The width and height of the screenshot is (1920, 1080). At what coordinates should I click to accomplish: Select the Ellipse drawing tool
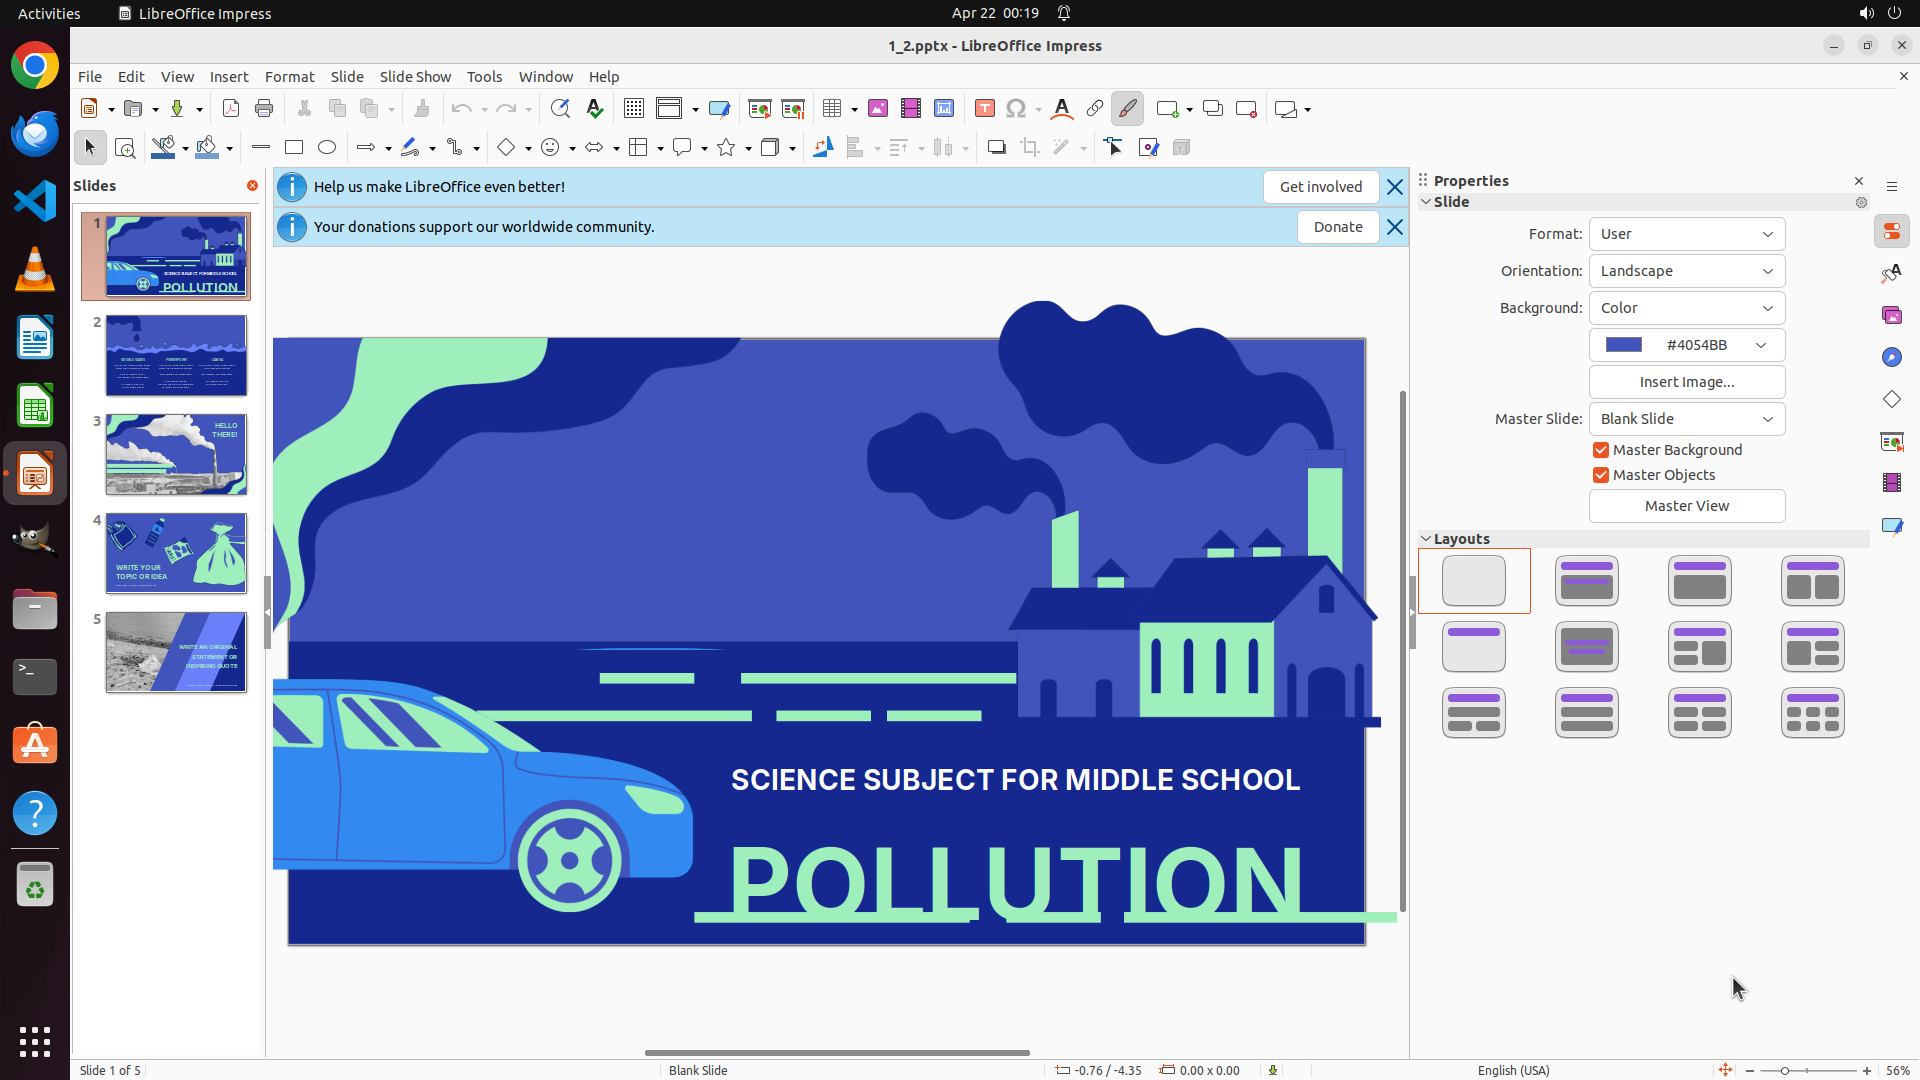327,148
